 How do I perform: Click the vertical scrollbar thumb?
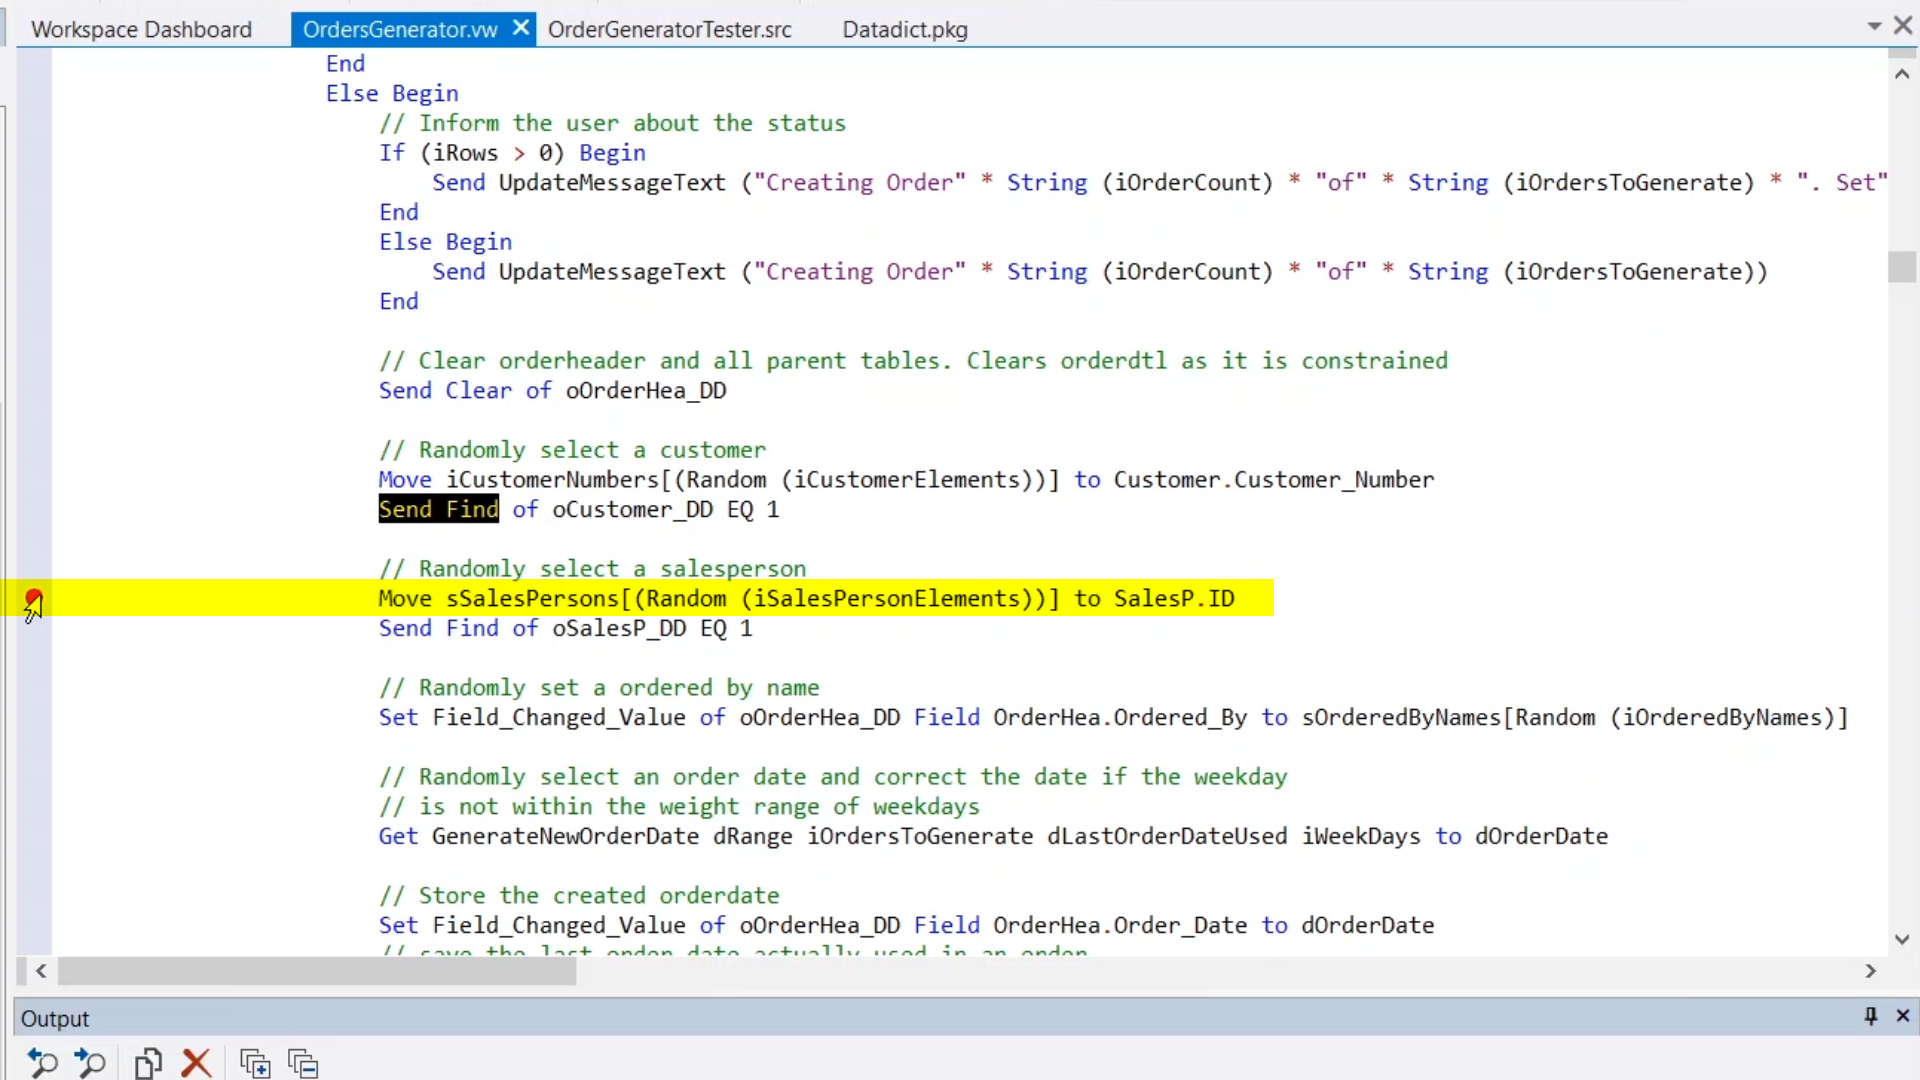1901,267
